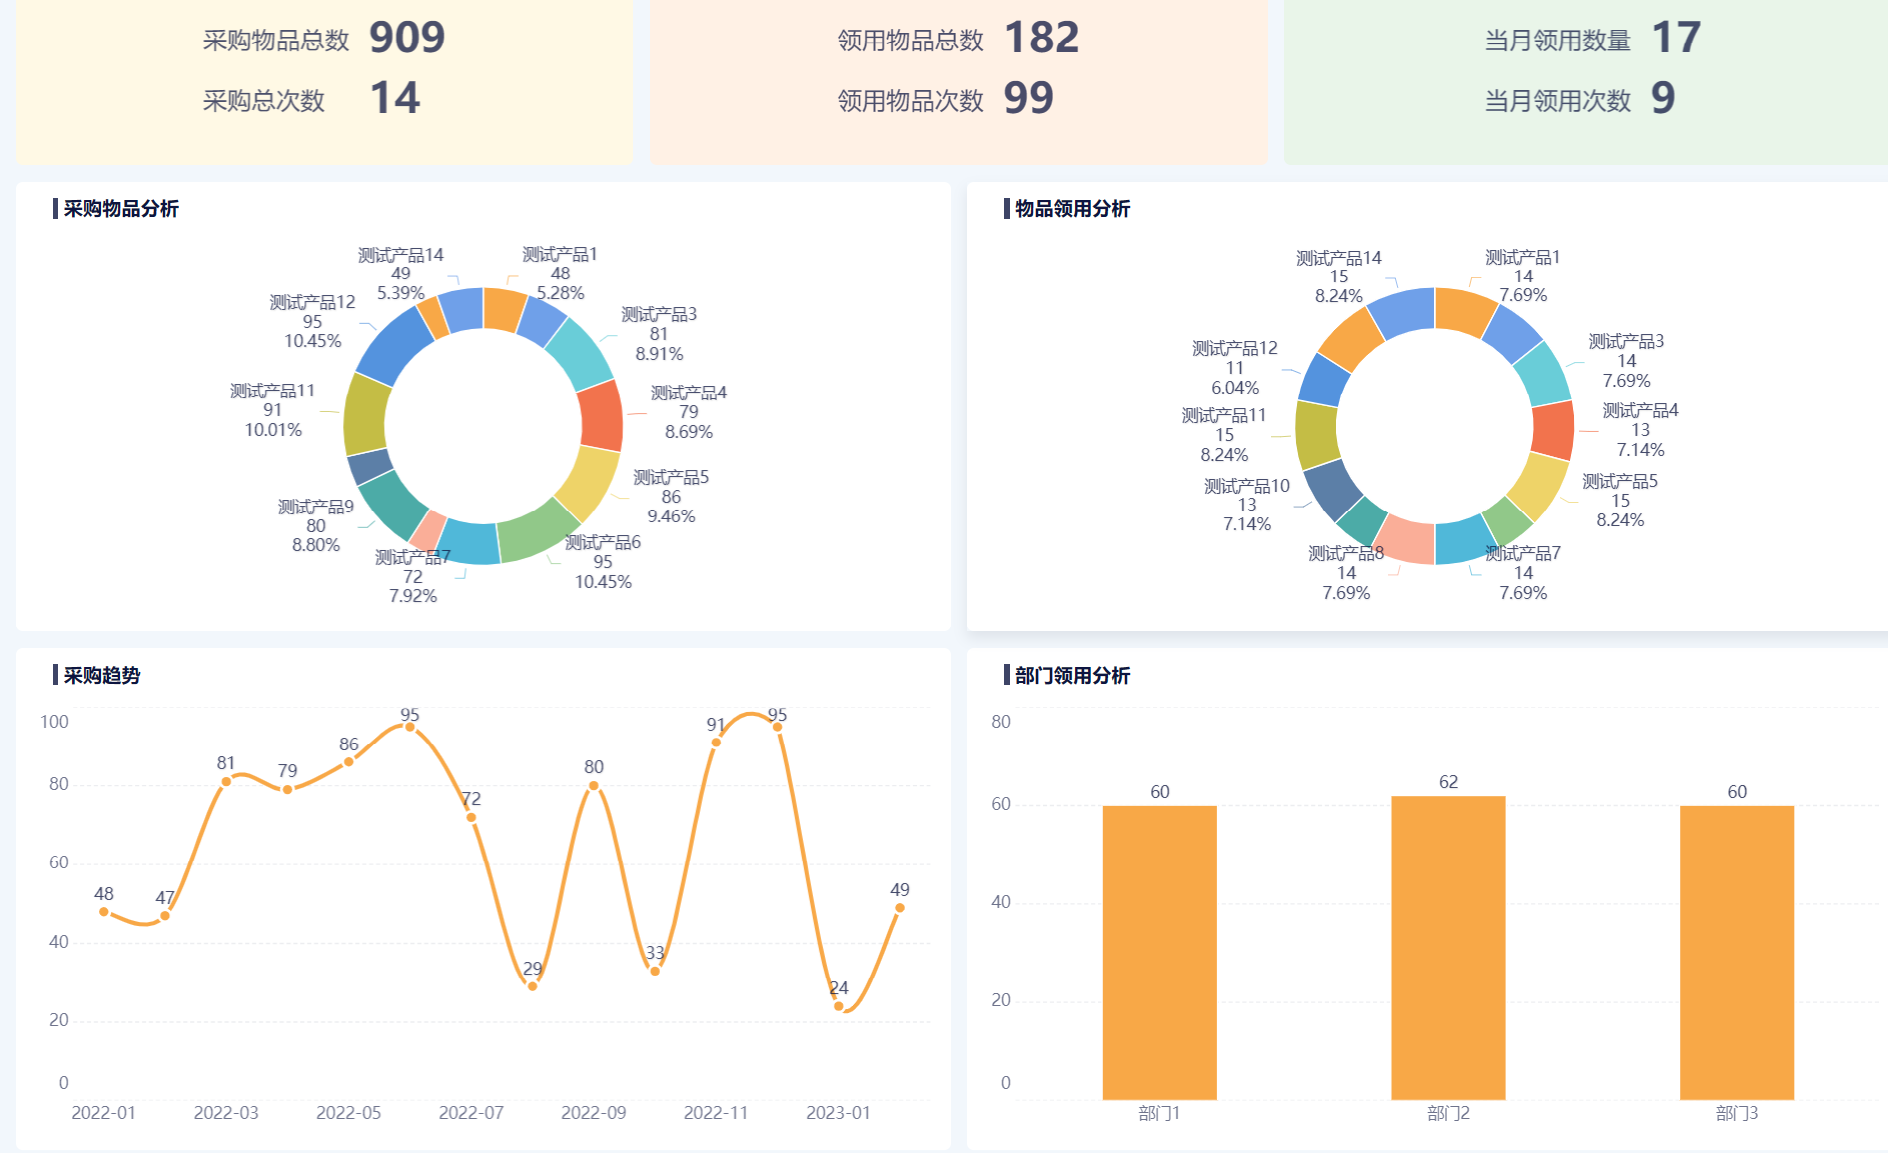Viewport: 1888px width, 1153px height.
Task: Click the 测试产品11 91 label in 采购物品分析
Action: pos(273,410)
